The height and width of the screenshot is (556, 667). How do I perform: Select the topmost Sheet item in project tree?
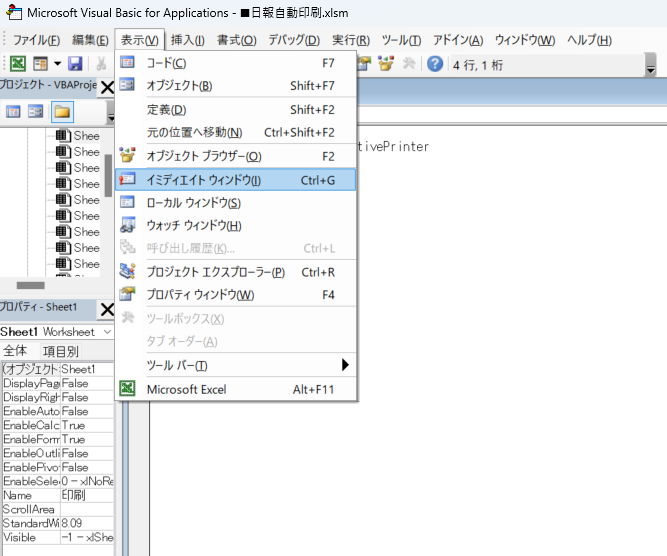coord(78,136)
